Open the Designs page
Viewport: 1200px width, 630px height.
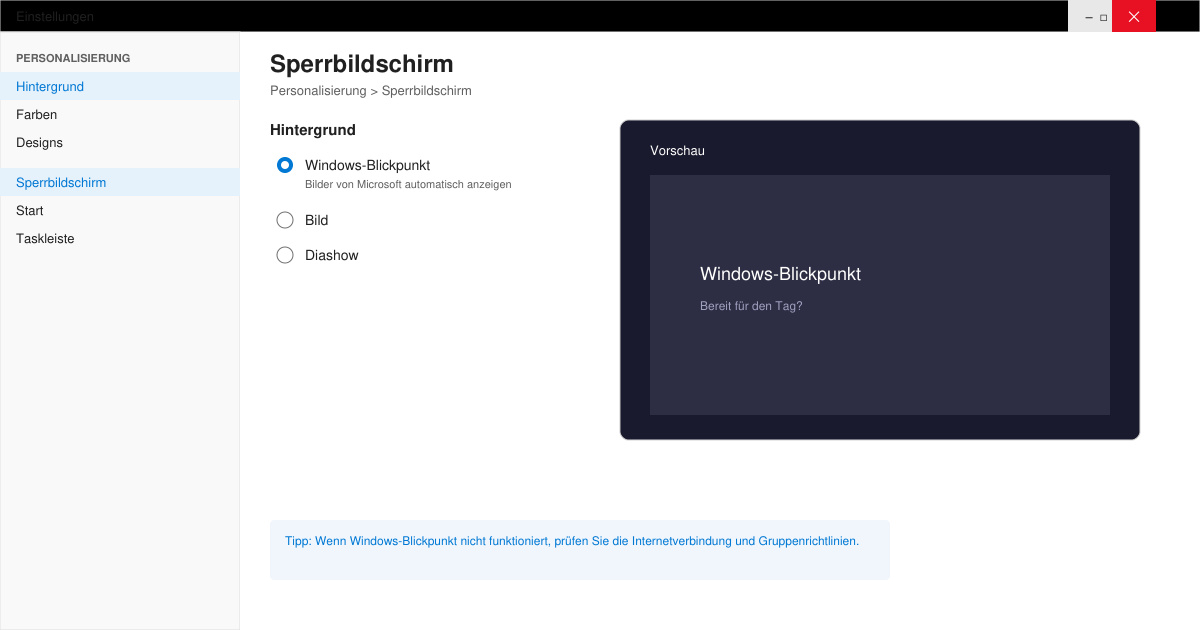120,142
